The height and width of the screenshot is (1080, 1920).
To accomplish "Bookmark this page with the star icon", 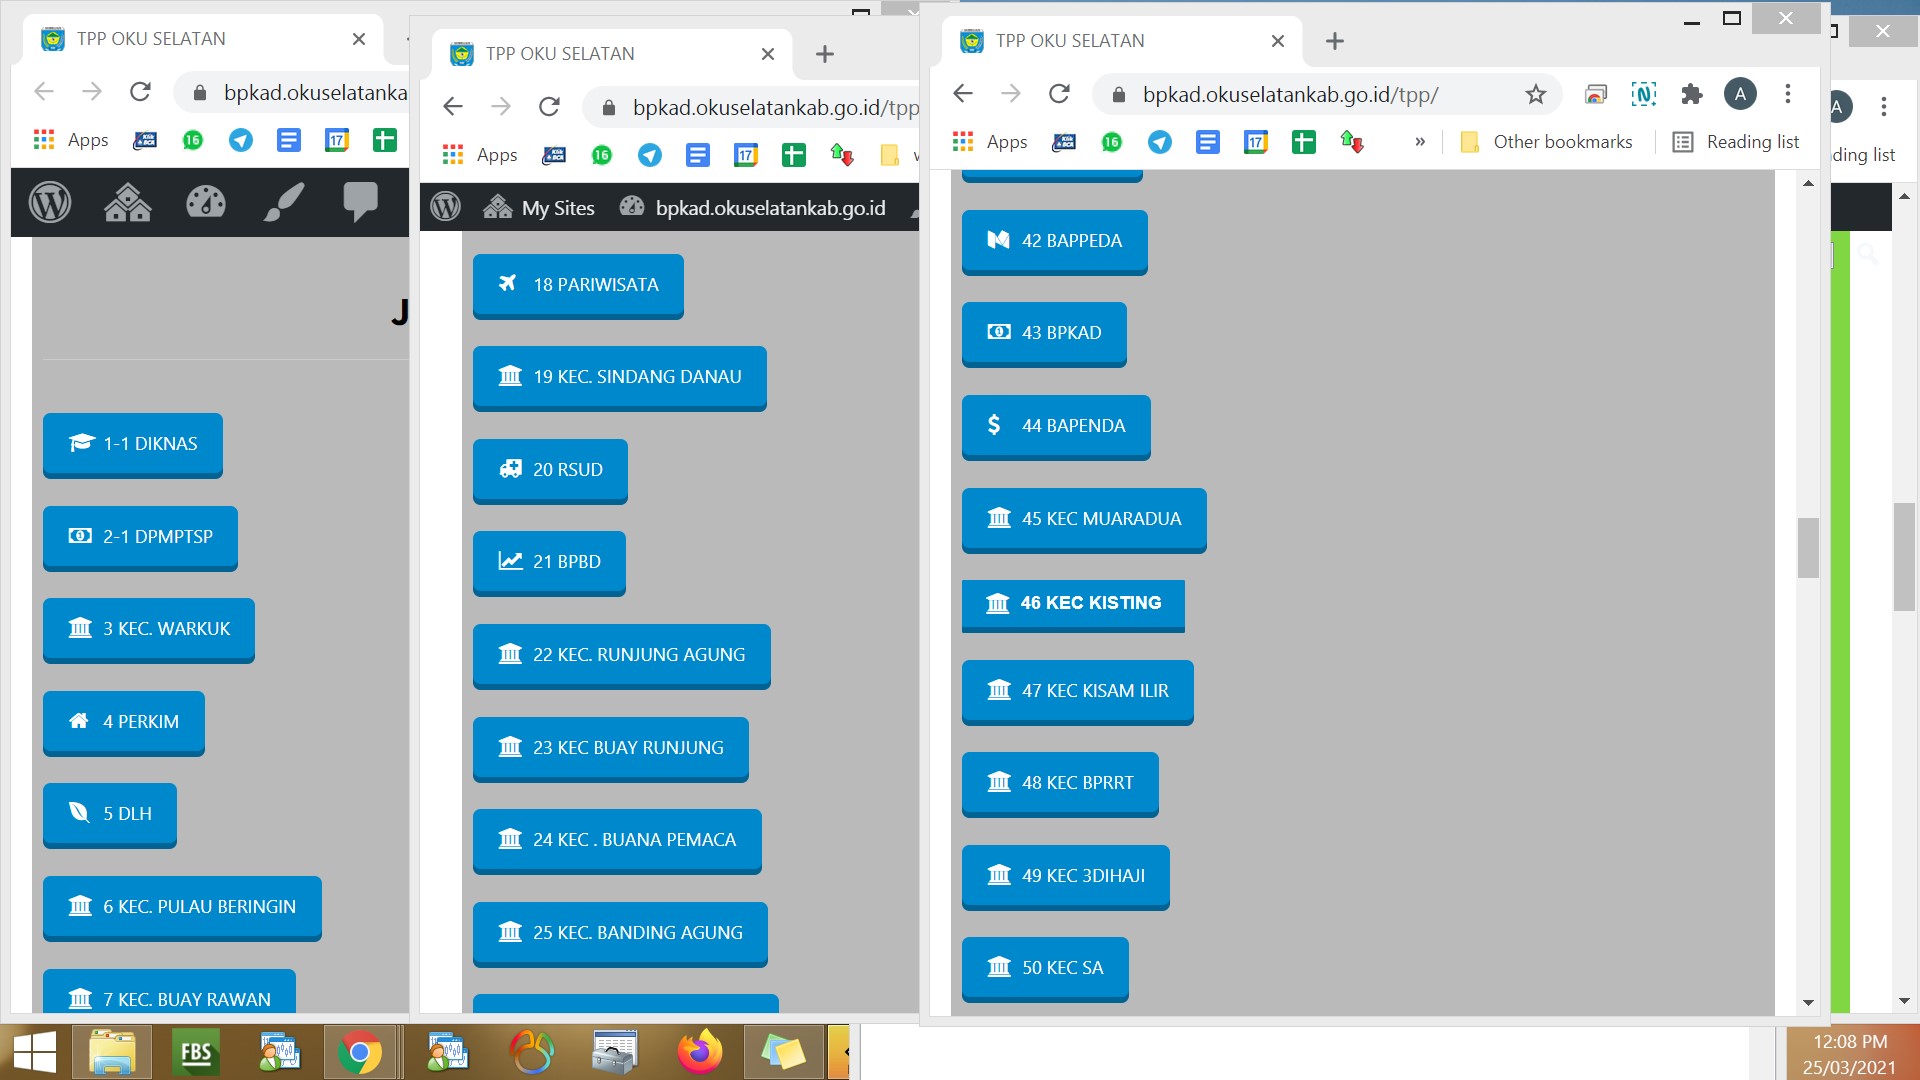I will click(1536, 95).
